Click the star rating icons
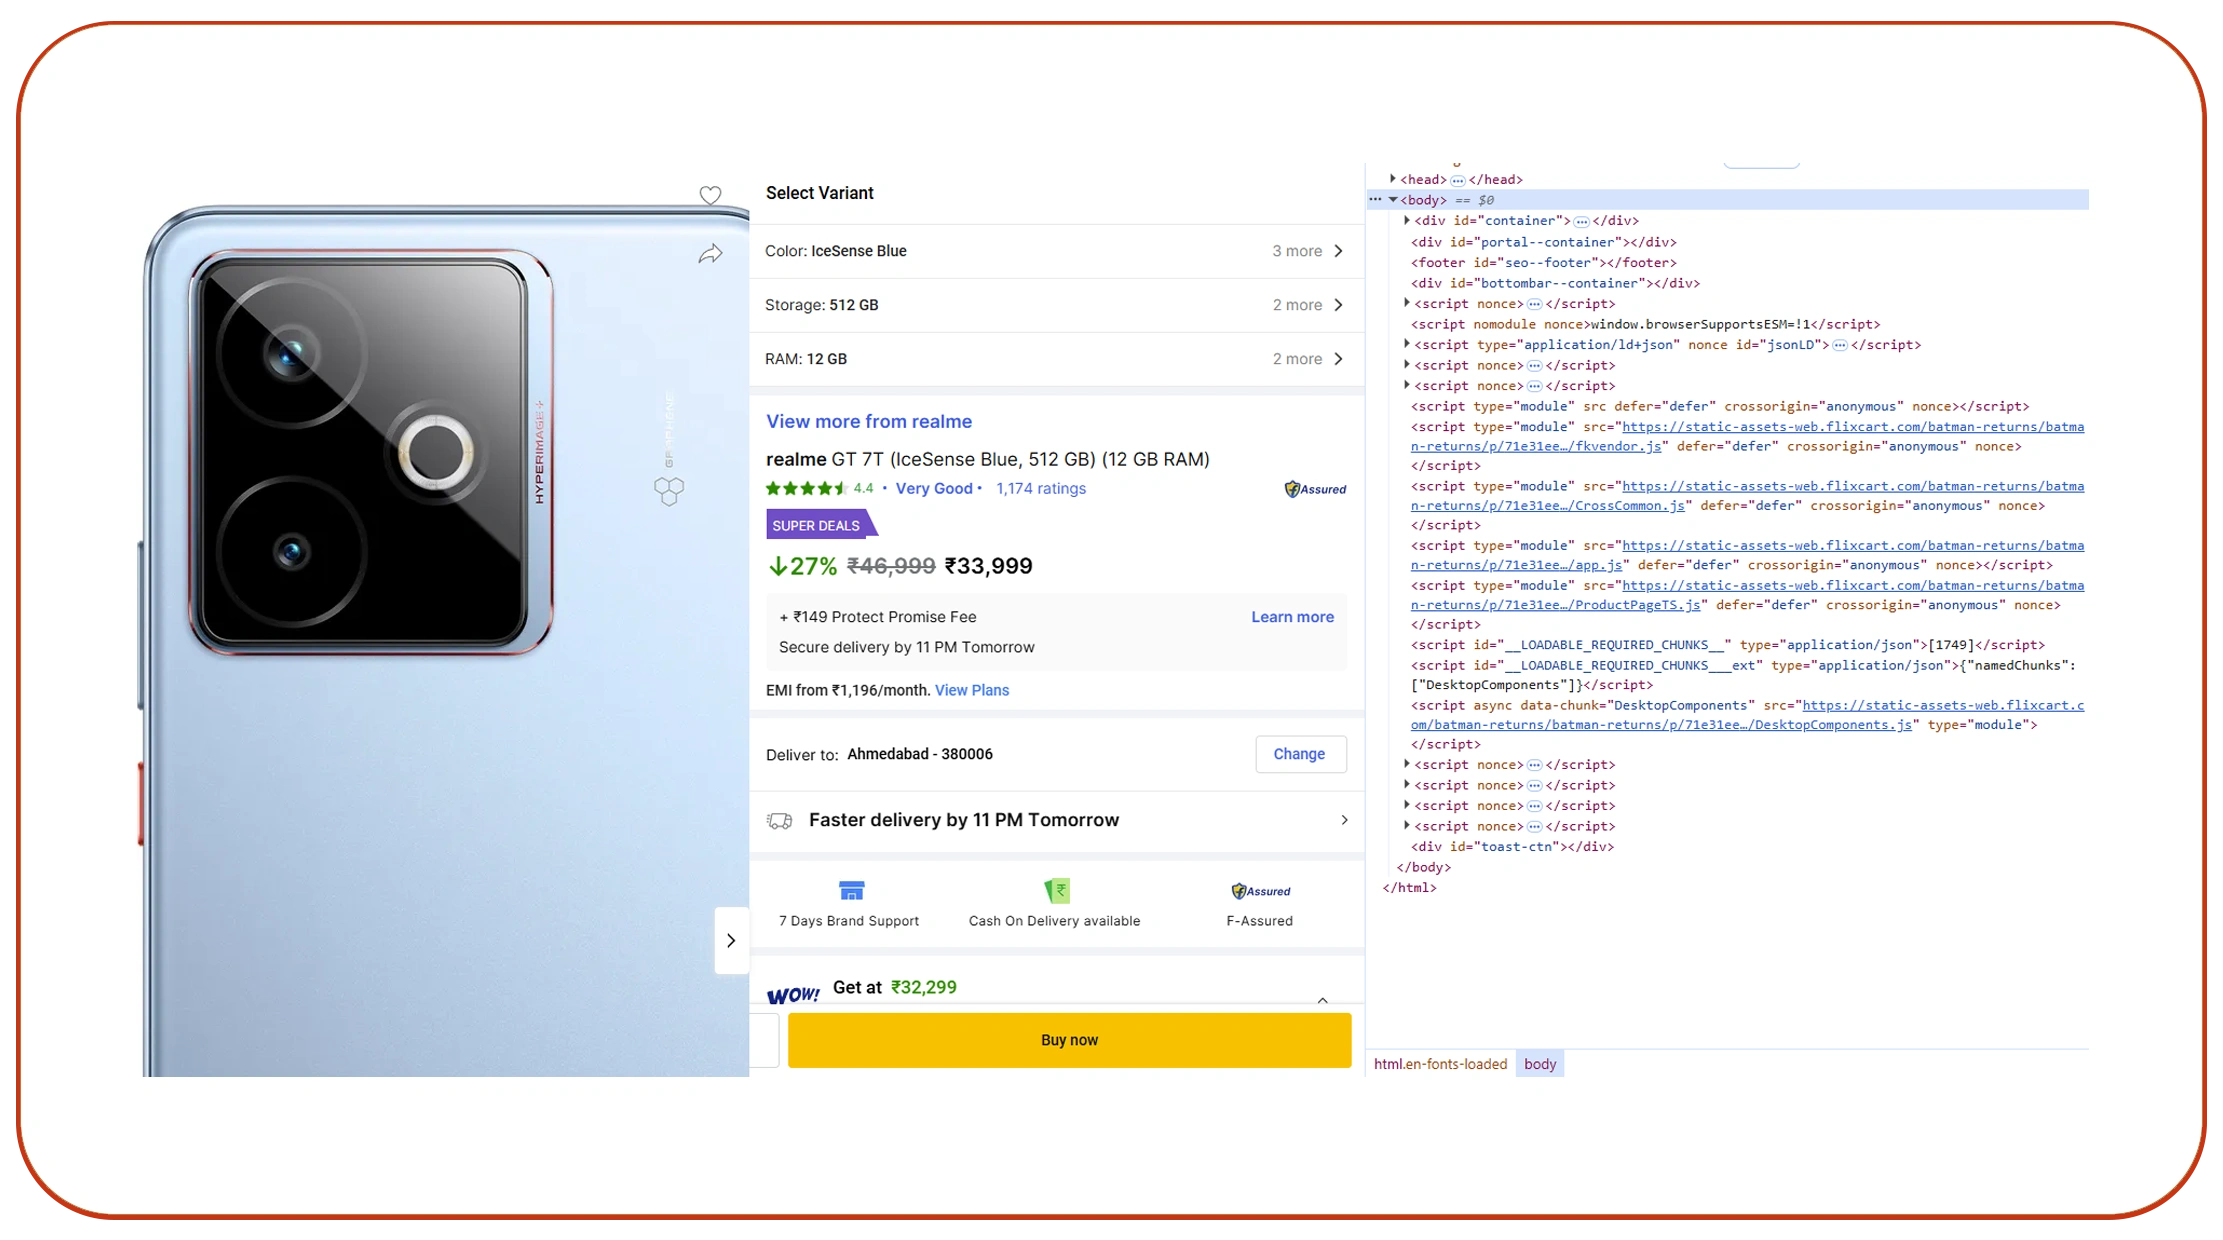The height and width of the screenshot is (1240, 2223). [x=807, y=489]
